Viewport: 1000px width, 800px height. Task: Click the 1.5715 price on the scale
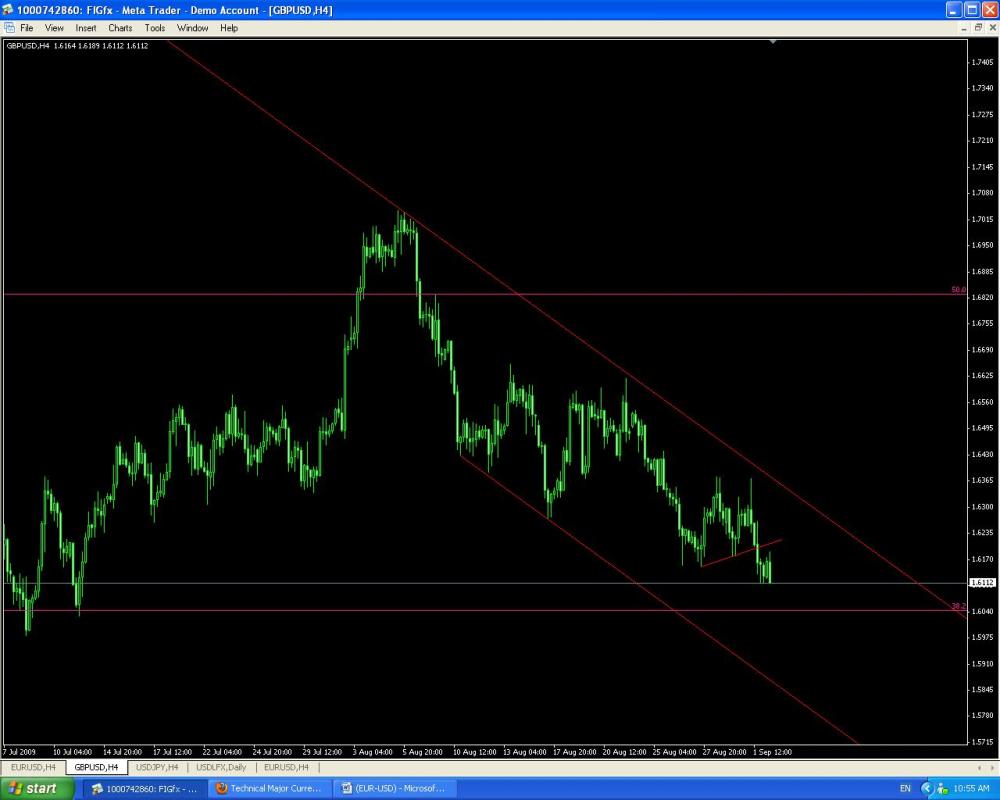(x=982, y=742)
